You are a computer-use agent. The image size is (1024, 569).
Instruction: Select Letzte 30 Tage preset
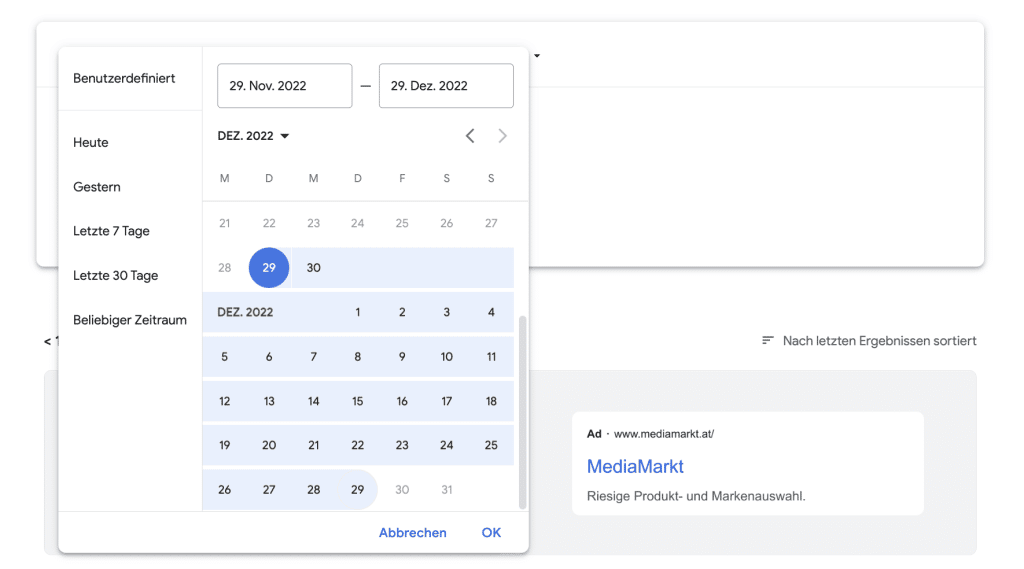coord(115,276)
